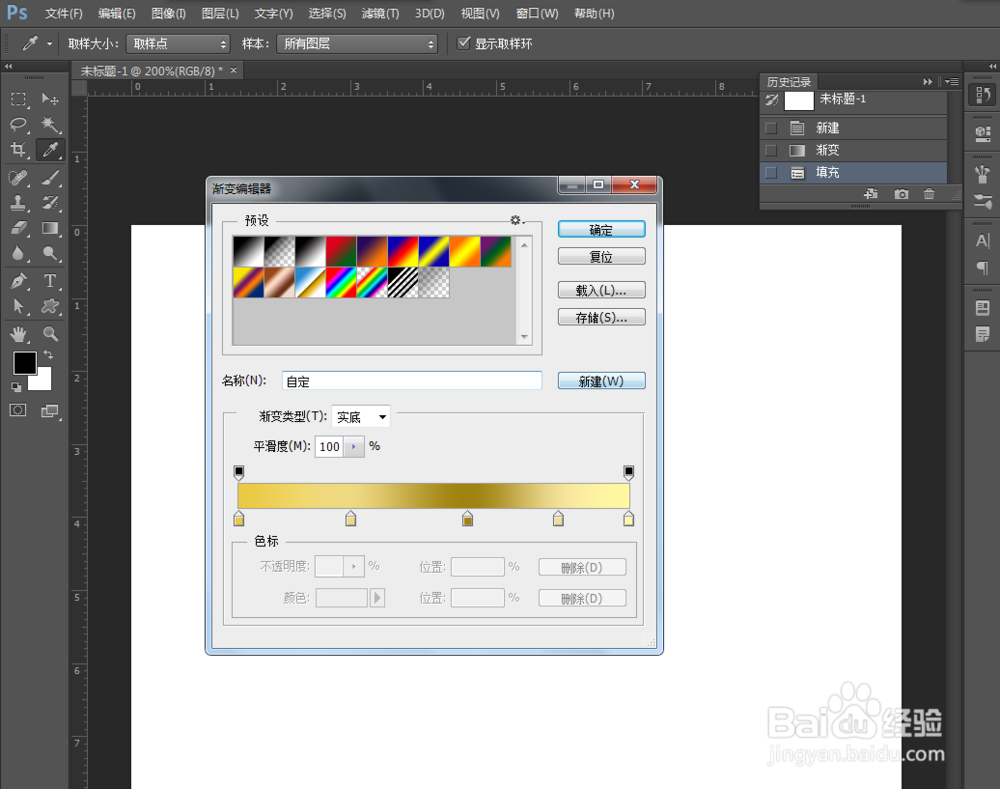Image resolution: width=1000 pixels, height=789 pixels.
Task: Choose rainbow spectrum gradient preset
Action: (x=341, y=283)
